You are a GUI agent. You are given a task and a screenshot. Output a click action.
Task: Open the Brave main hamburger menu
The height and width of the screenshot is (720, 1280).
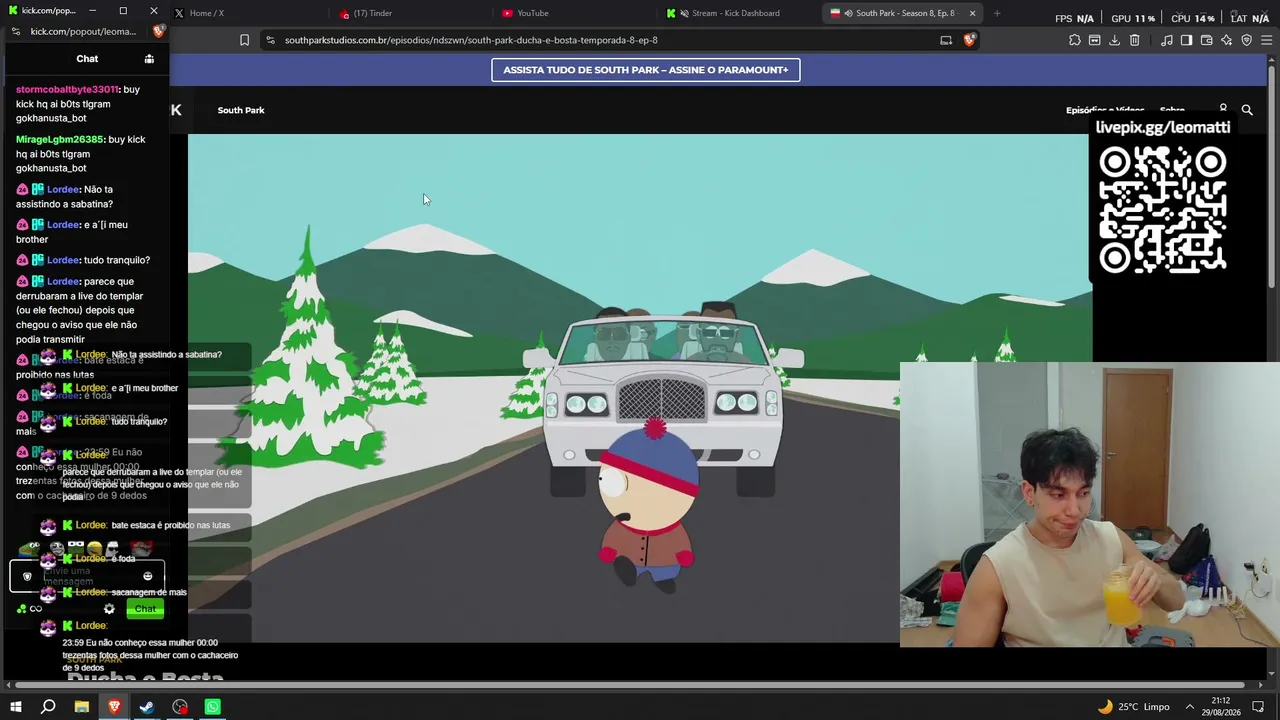(1266, 40)
